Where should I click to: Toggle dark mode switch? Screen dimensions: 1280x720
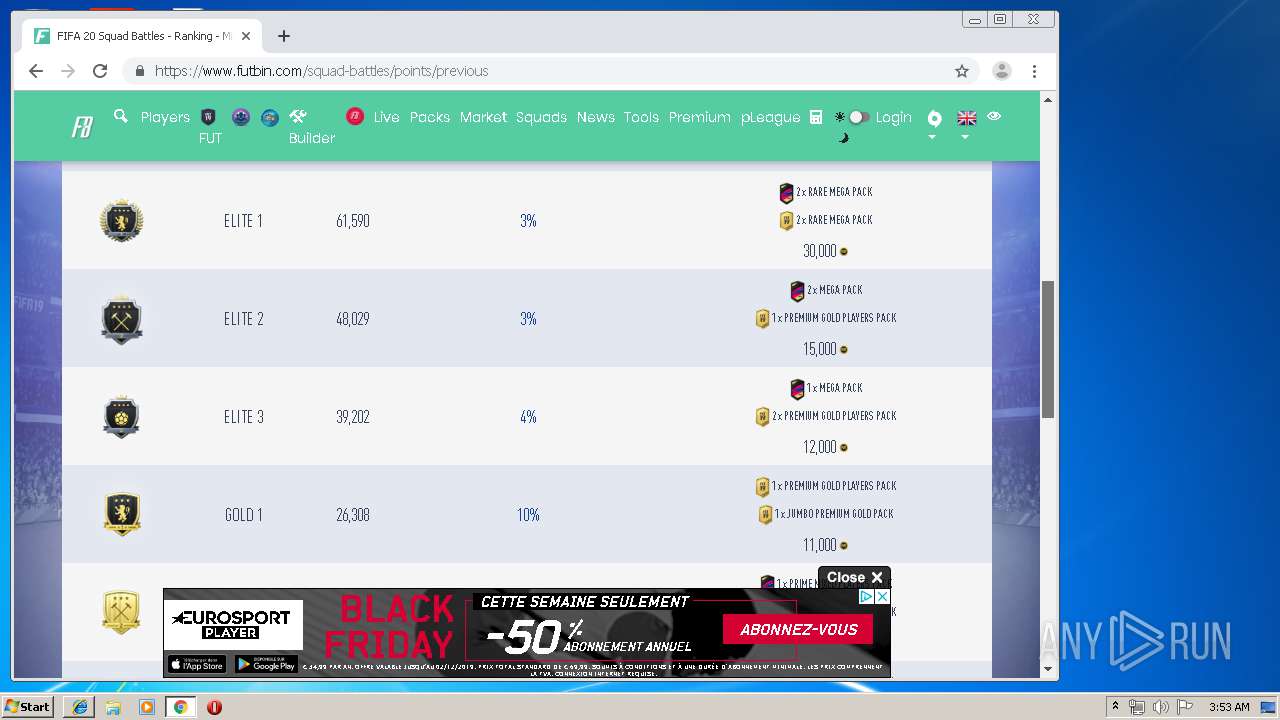(858, 117)
